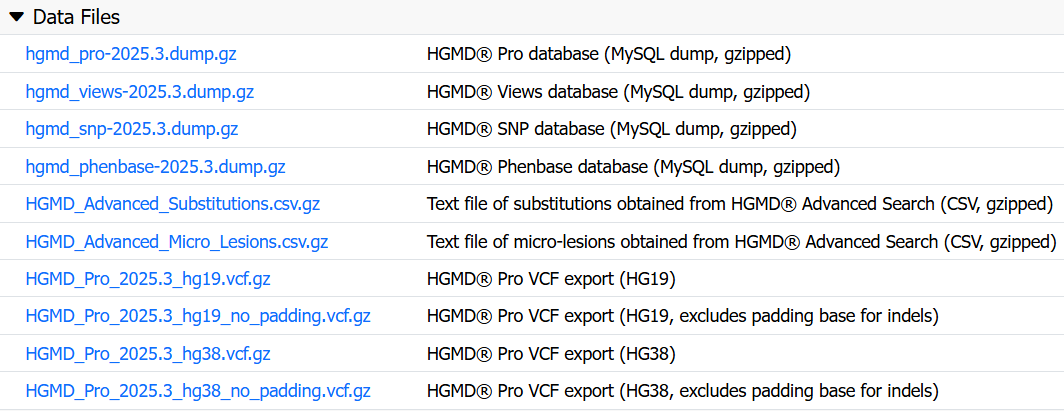Select the HGMD_Pro_2025.3_hg19_no_padding.vcf.gz link

[x=198, y=316]
